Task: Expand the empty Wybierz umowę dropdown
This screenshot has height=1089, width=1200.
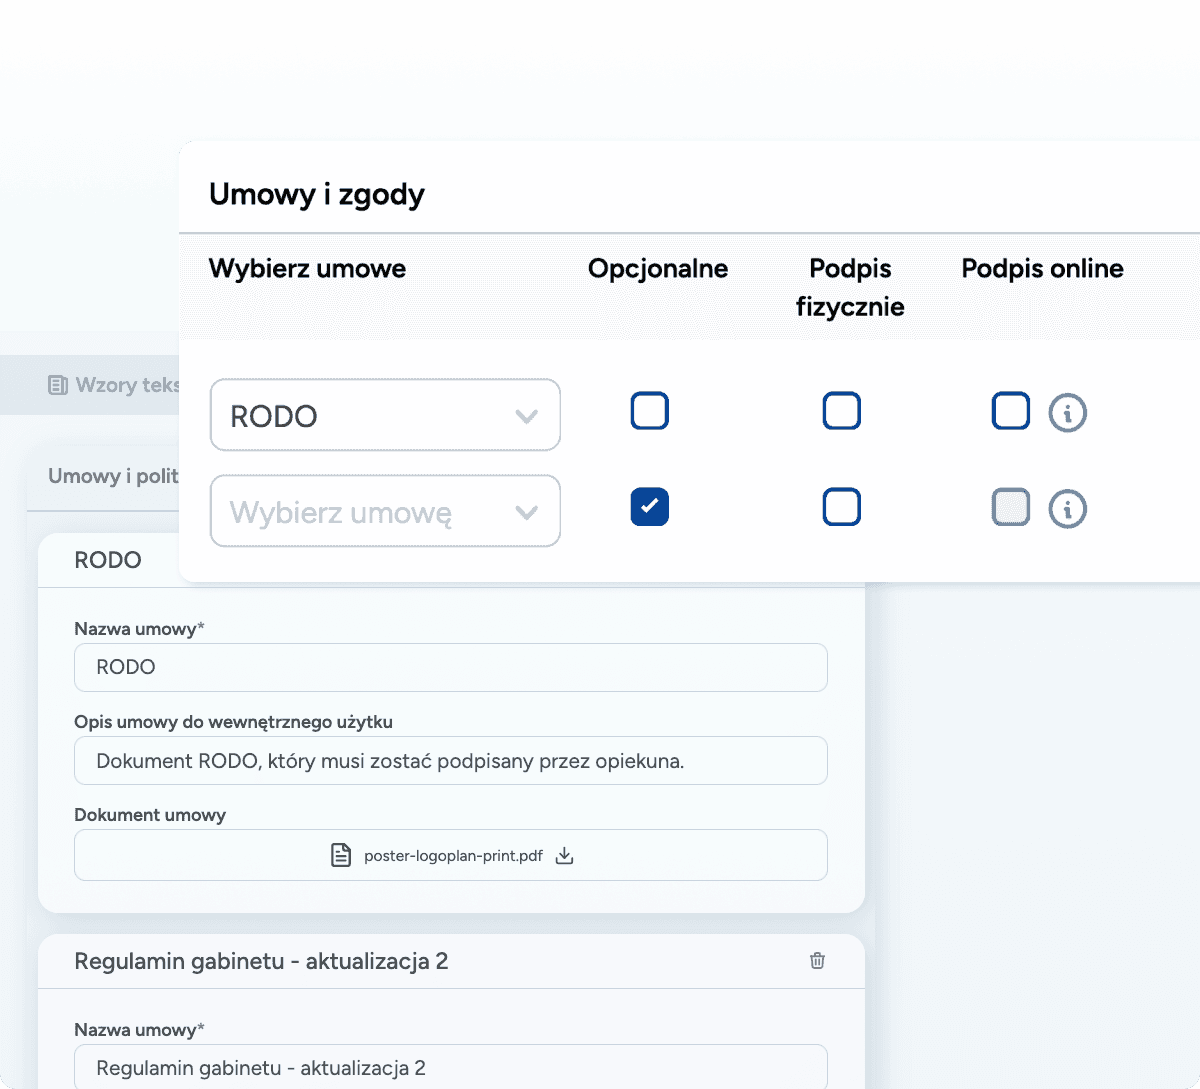Action: click(385, 512)
